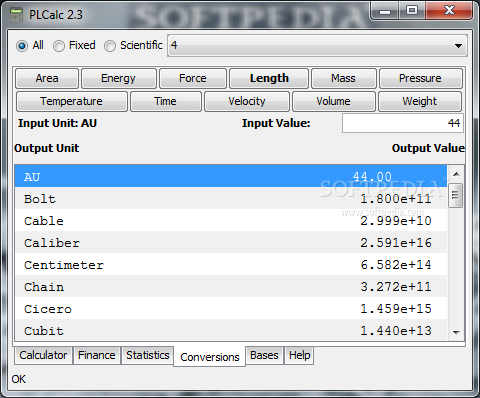The image size is (480, 398).
Task: Select the Bolt unit row
Action: [231, 198]
